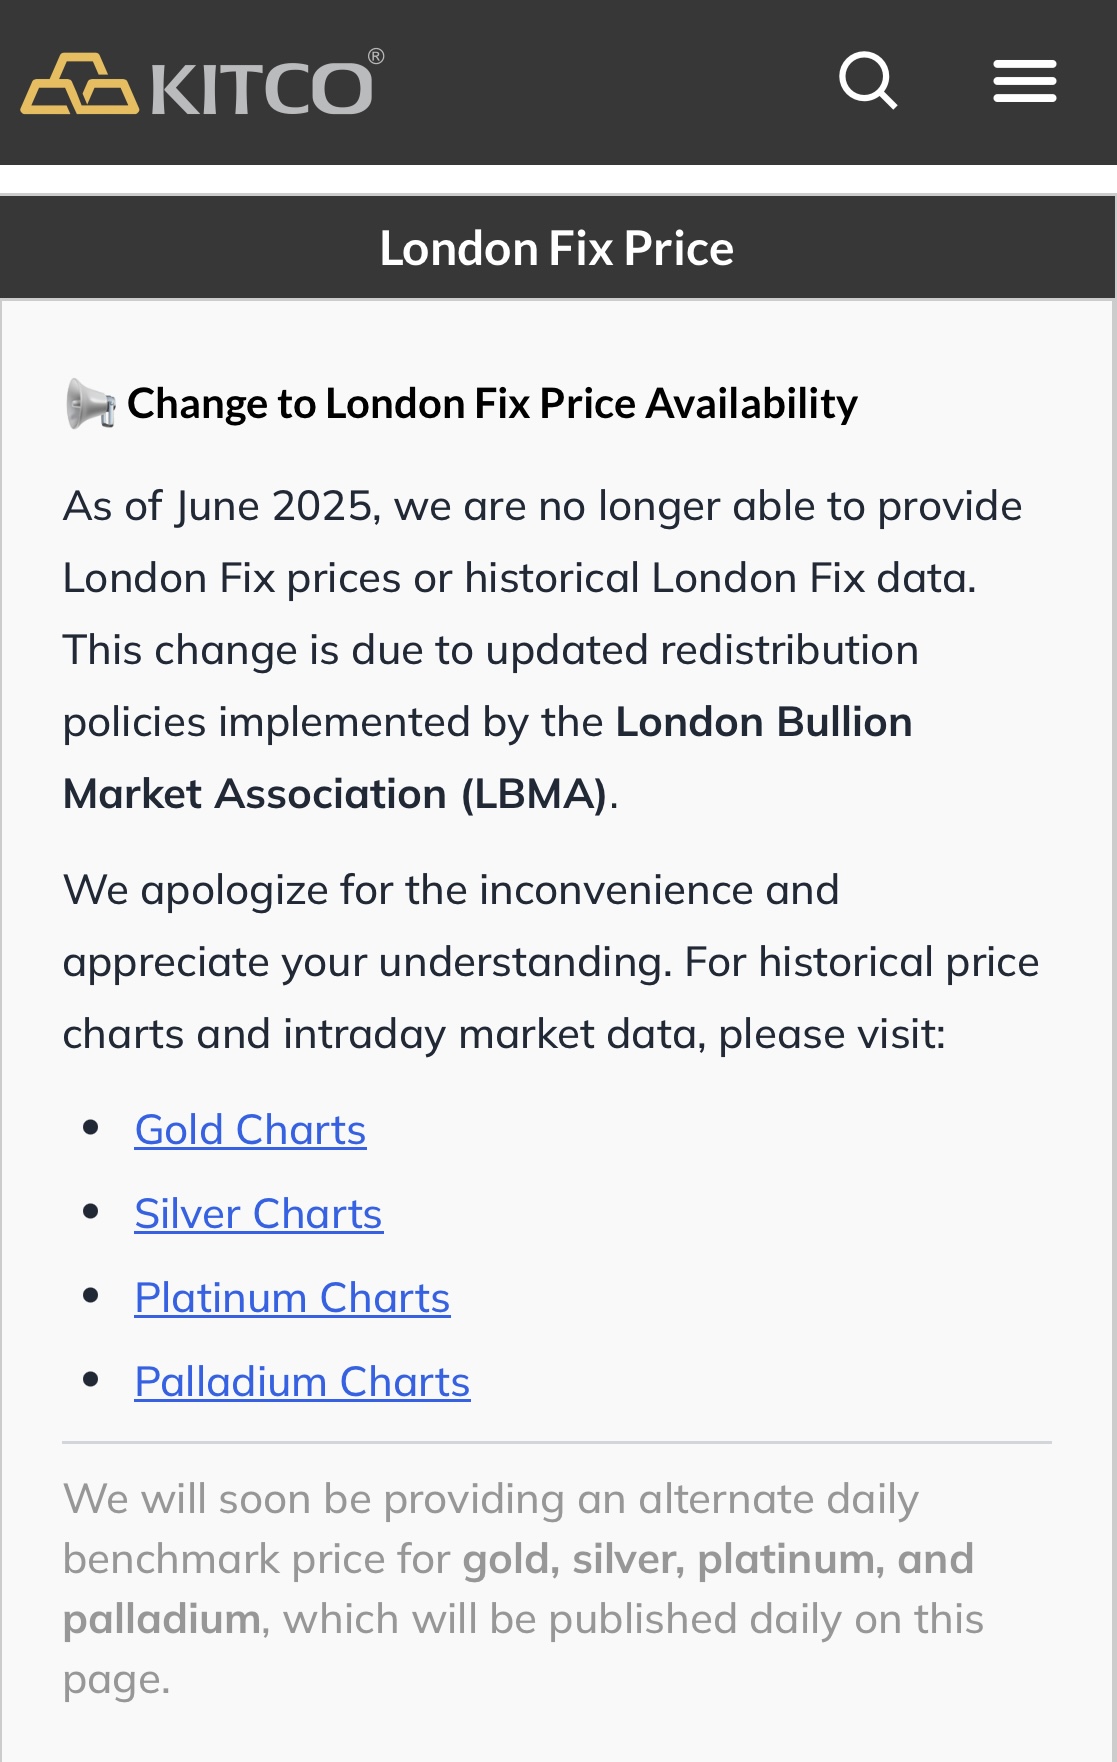The image size is (1117, 1762).
Task: Click the We apologize for the inconvenience paragraph
Action: click(x=551, y=962)
